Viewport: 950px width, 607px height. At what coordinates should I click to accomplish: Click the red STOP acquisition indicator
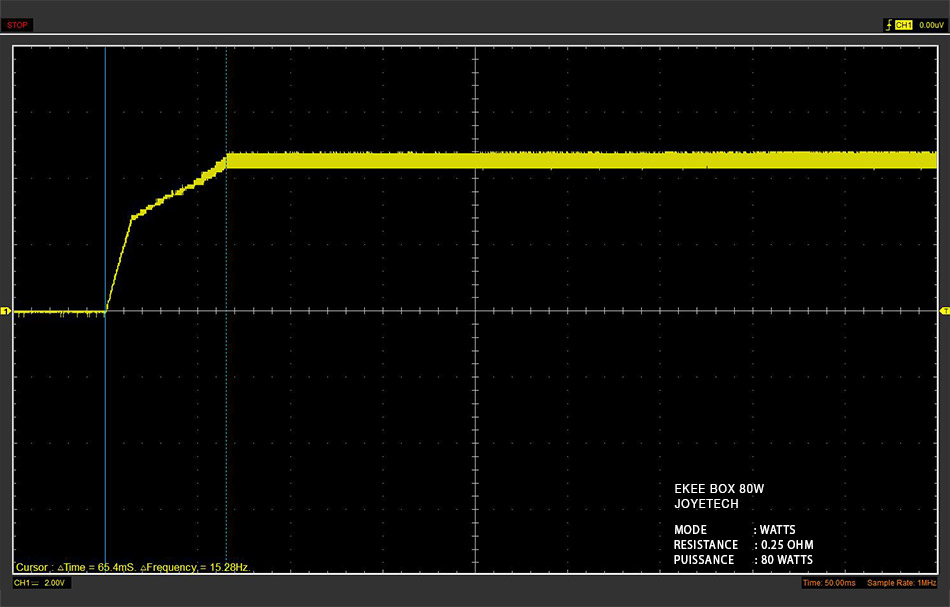[x=17, y=25]
